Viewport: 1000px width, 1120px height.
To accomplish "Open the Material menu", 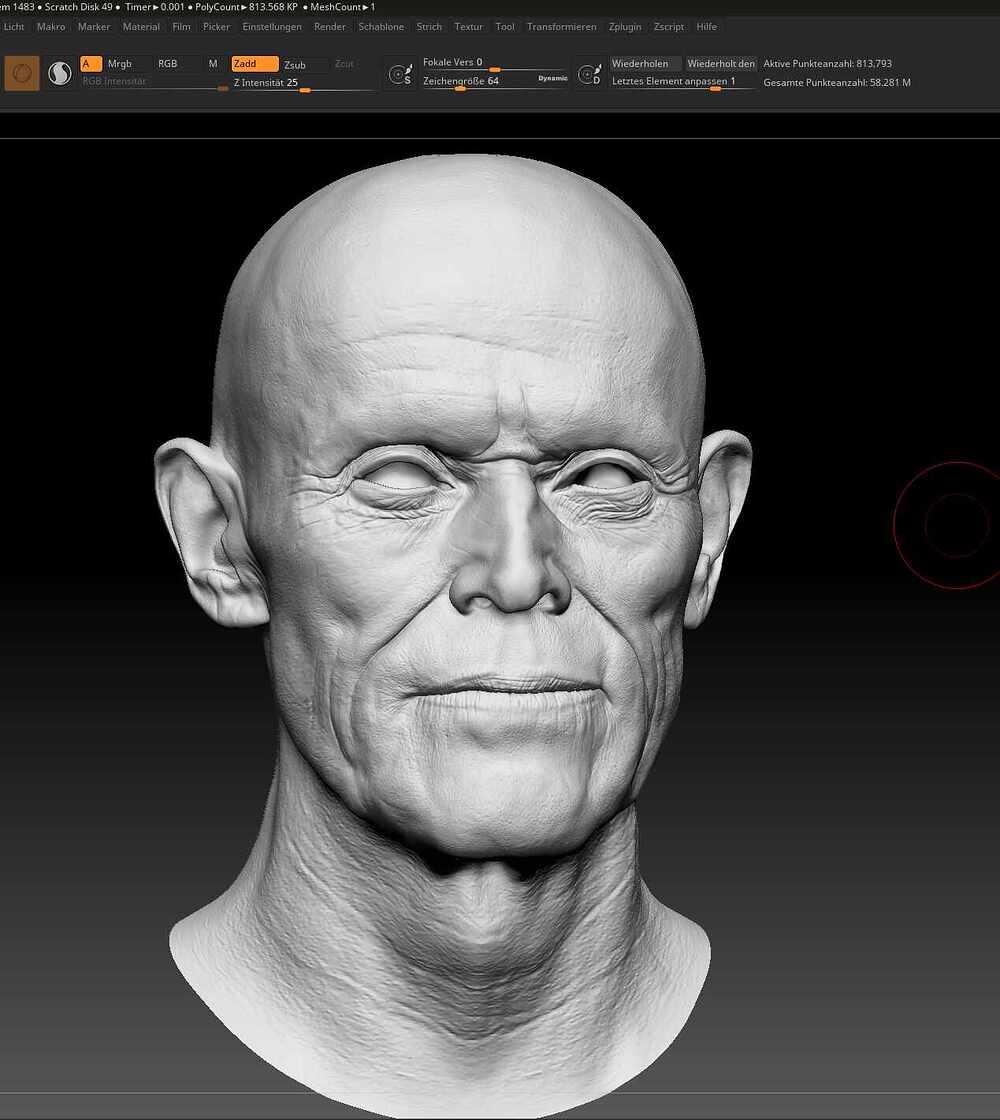I will coord(141,26).
